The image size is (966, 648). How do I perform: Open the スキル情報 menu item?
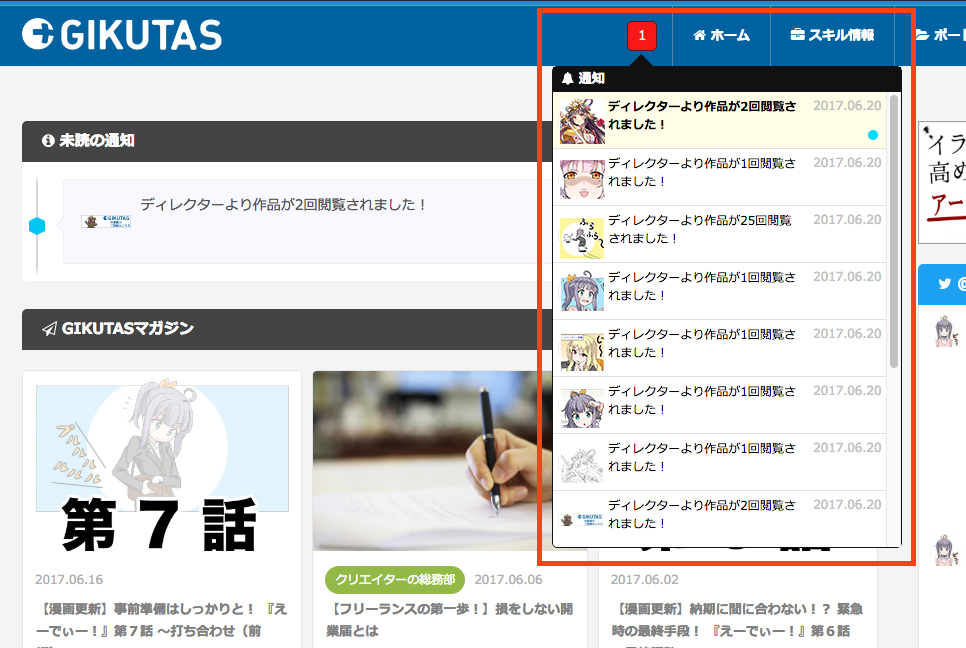(832, 35)
